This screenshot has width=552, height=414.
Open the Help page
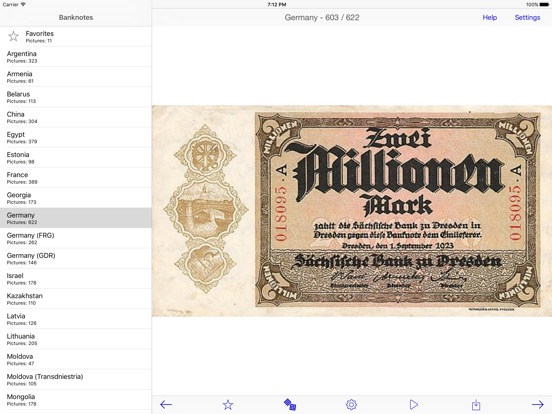[x=489, y=18]
